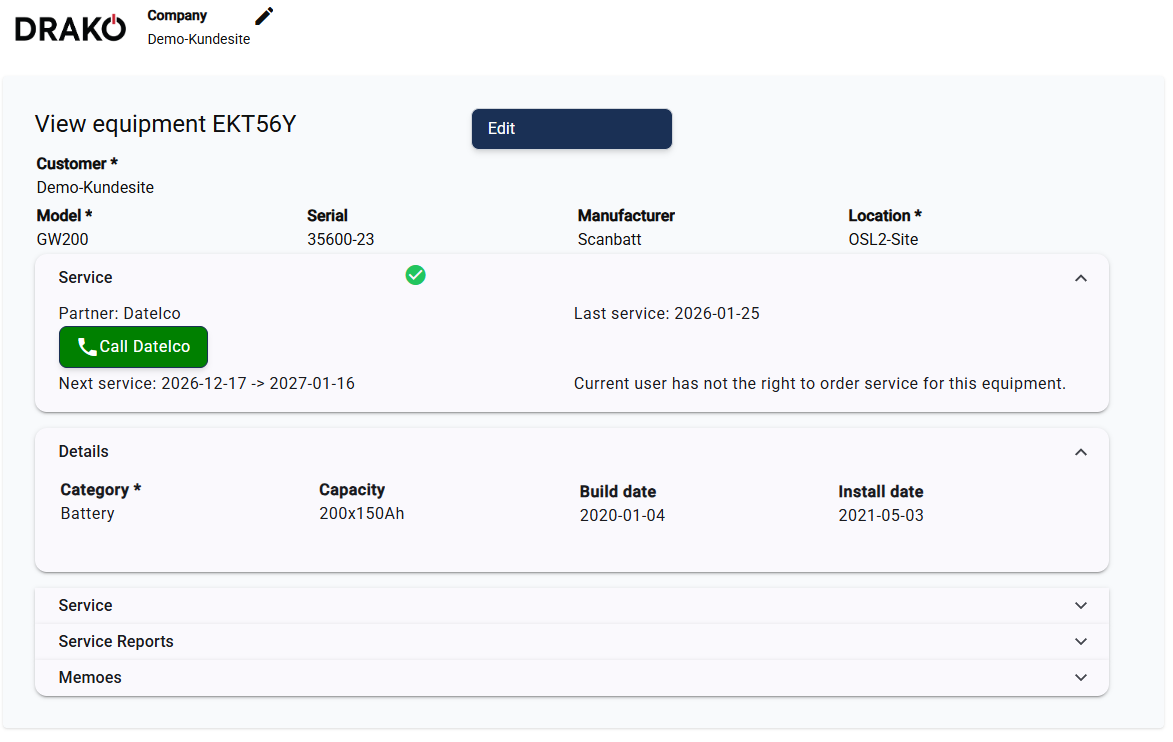Click the Serial field label
Screen dimensions: 1173x742
pos(328,215)
